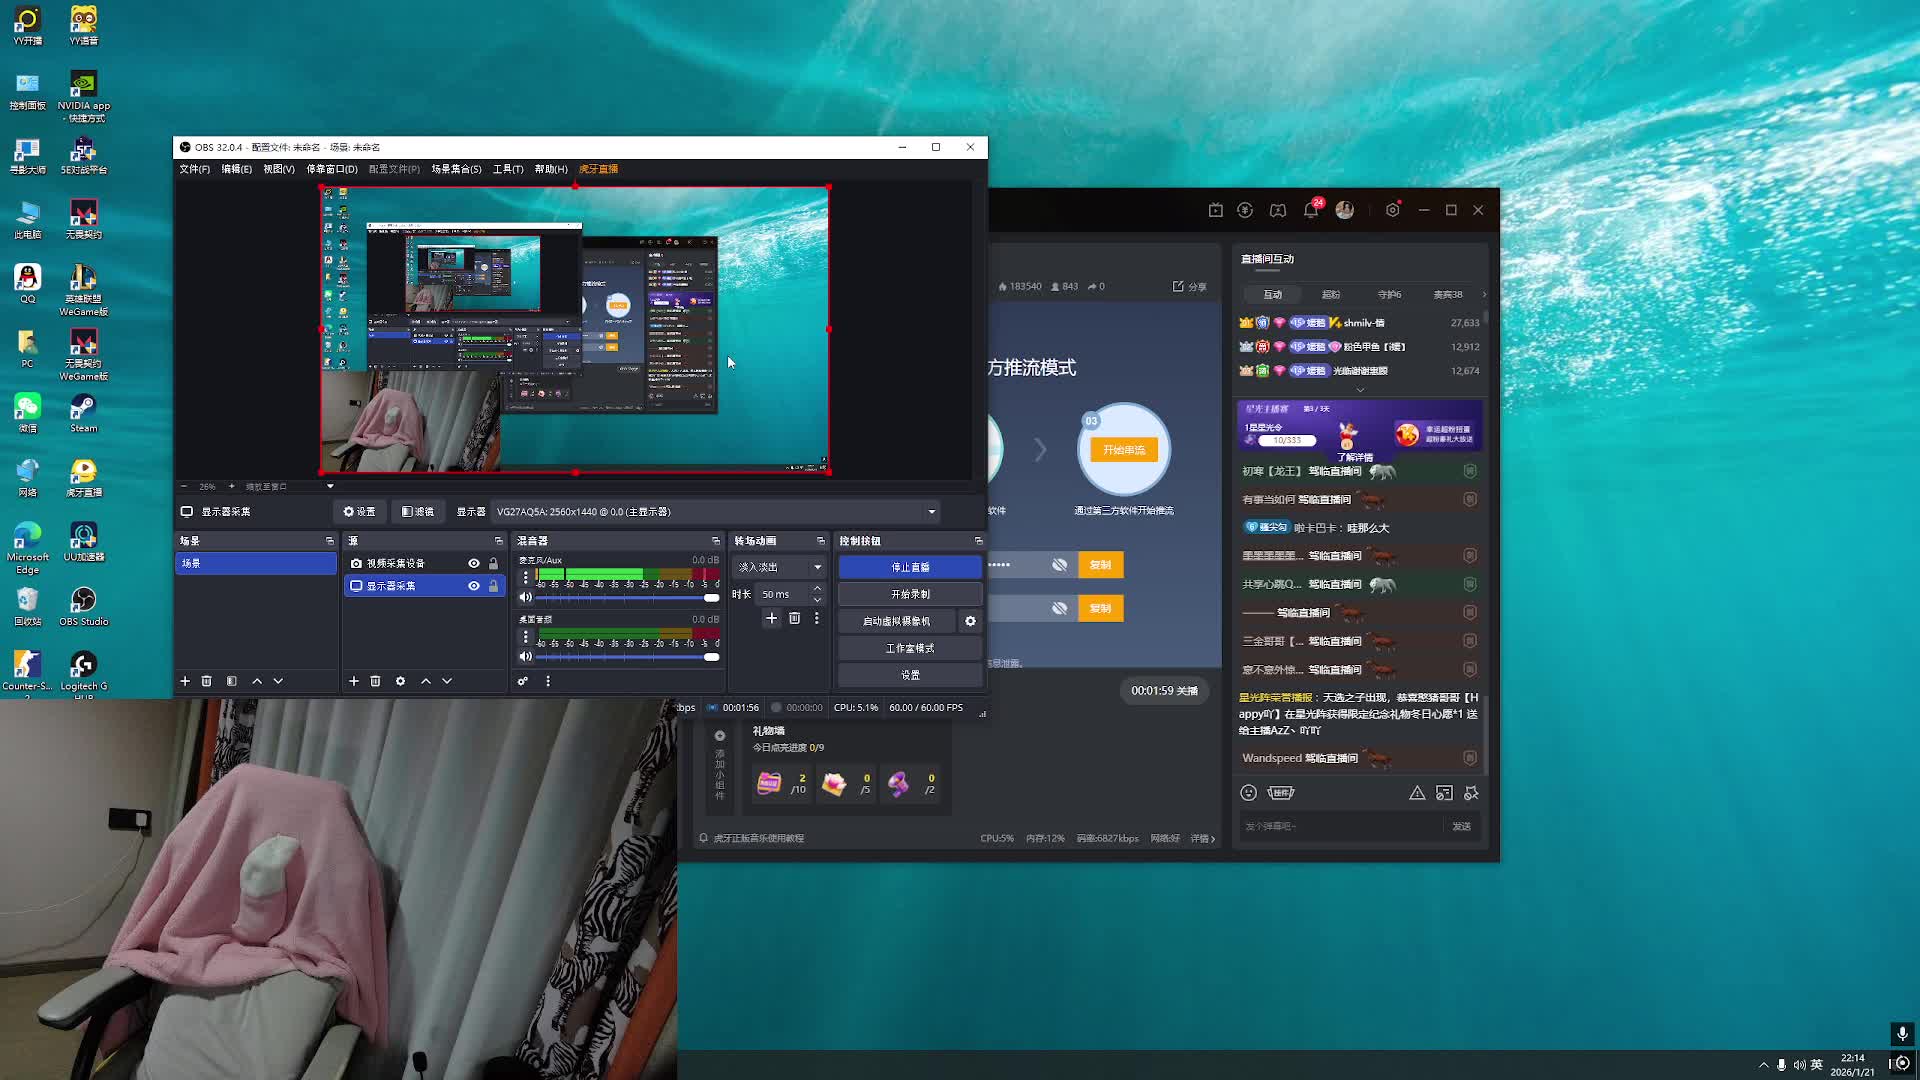Mute the 麦克风/Aux speaker icon

click(x=525, y=598)
